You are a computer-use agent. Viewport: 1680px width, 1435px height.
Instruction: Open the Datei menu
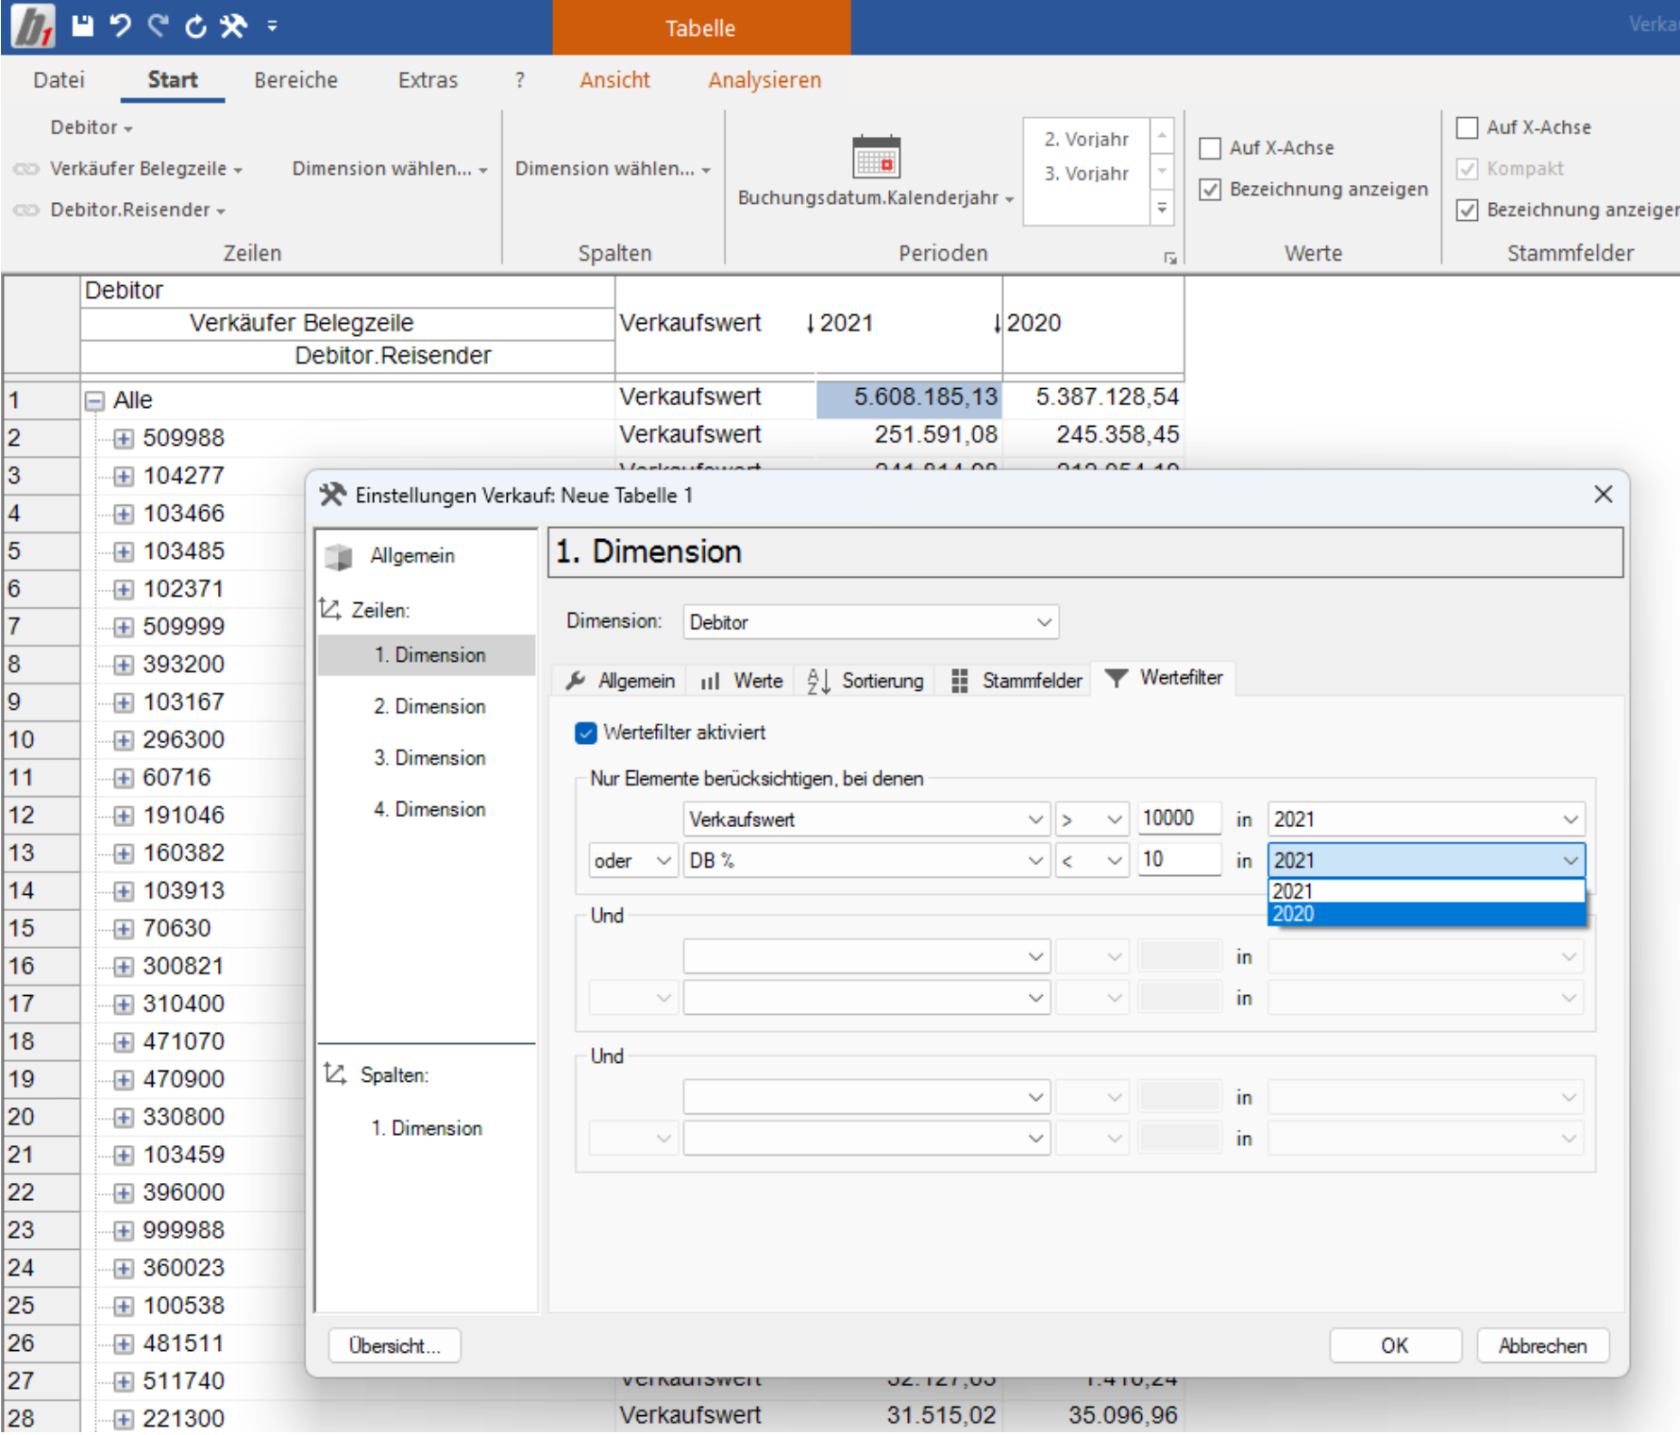59,80
